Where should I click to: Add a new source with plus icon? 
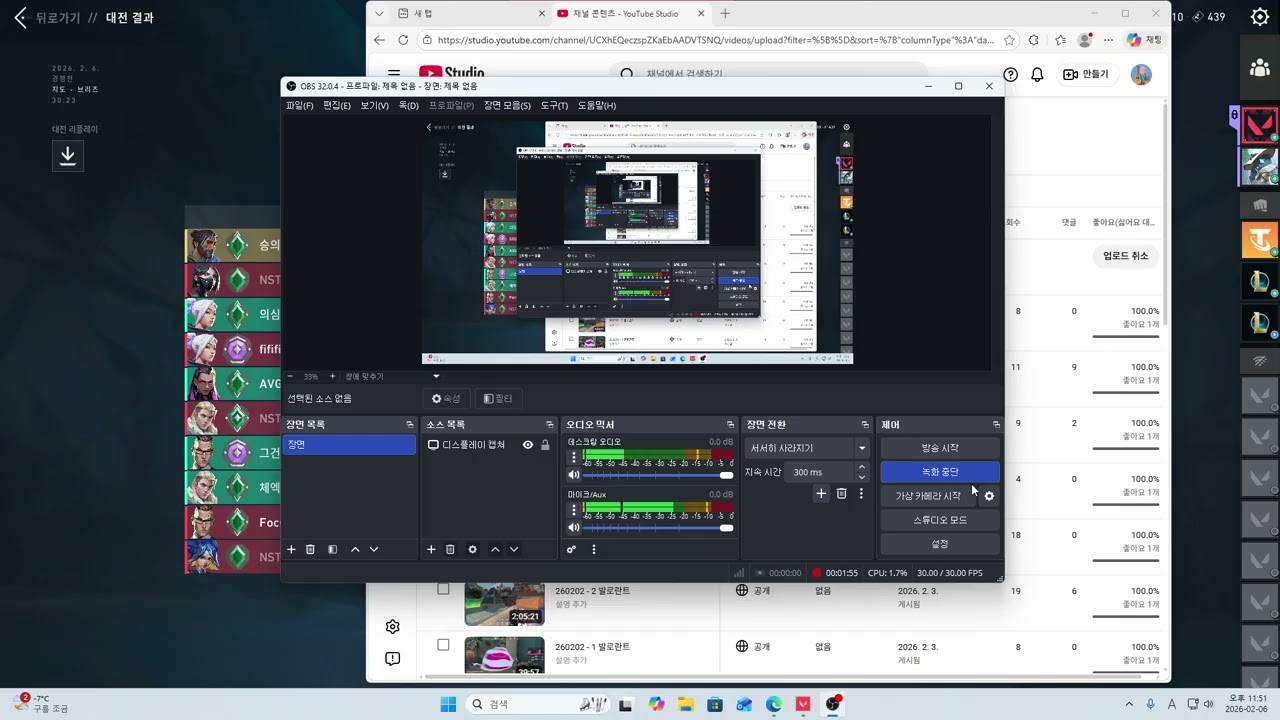click(x=431, y=549)
